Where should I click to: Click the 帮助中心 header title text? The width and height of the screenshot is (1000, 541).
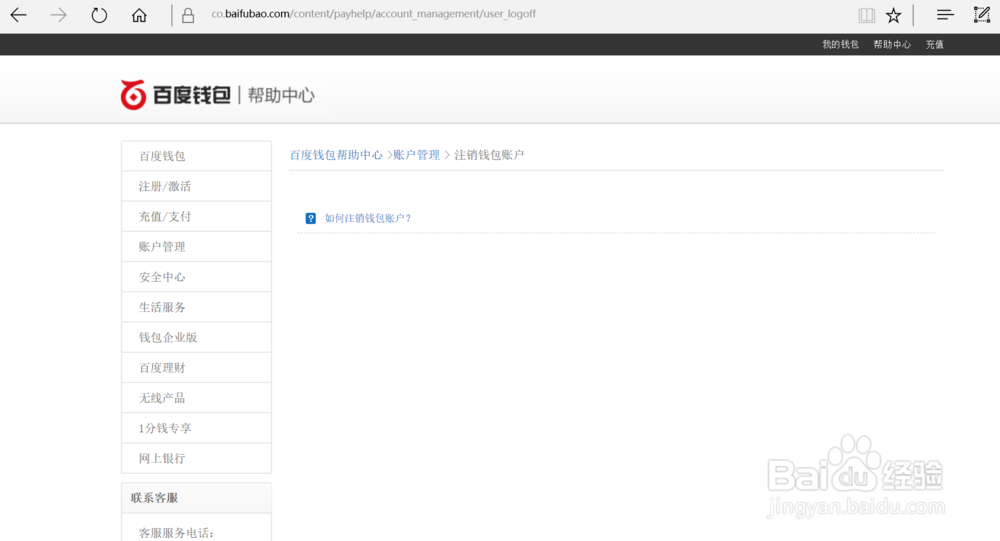coord(281,95)
